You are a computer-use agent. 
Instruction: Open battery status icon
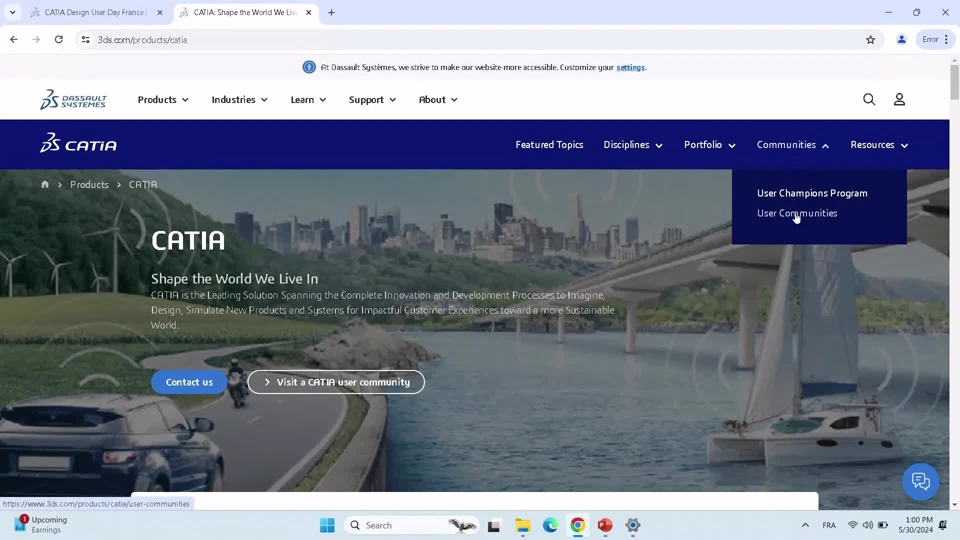click(883, 525)
